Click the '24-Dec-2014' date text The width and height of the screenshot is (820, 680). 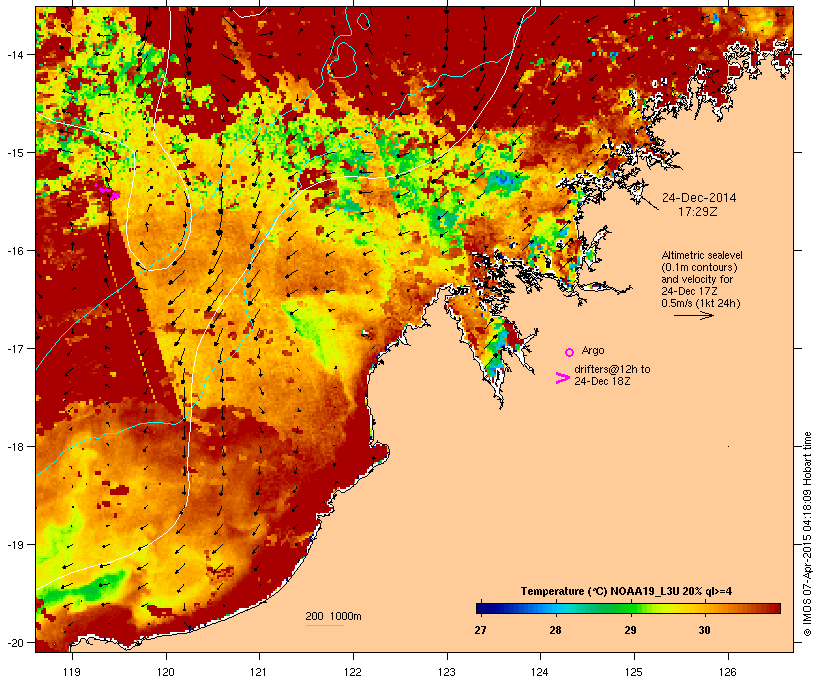699,198
